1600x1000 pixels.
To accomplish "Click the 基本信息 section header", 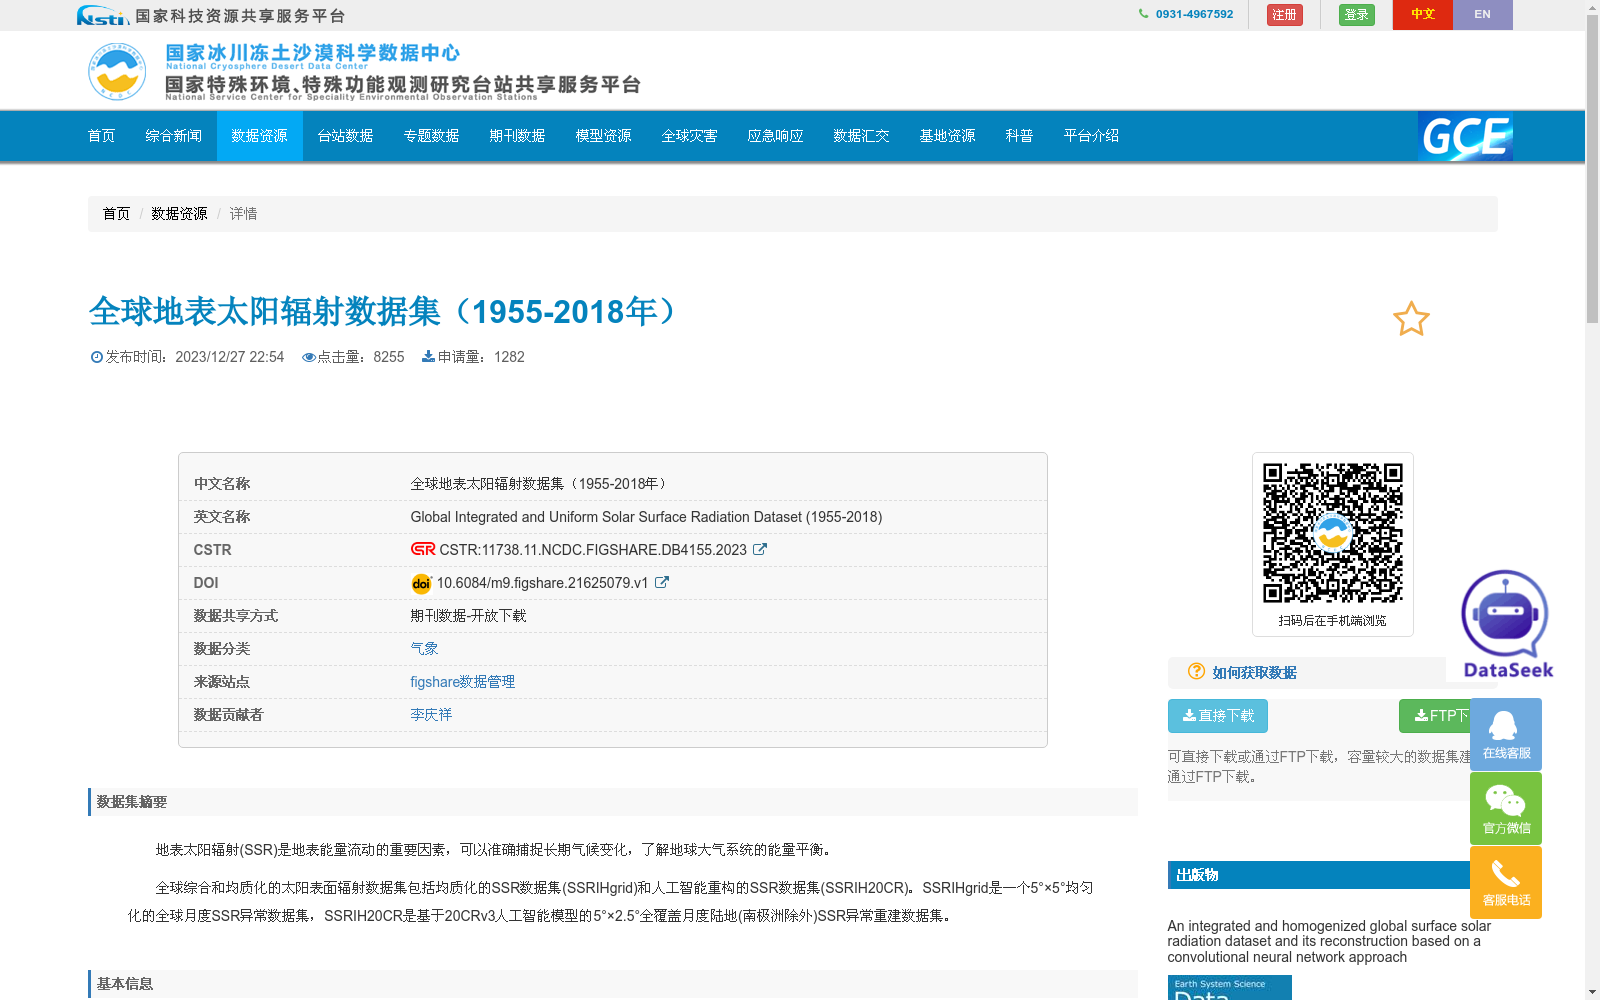I will pyautogui.click(x=613, y=984).
